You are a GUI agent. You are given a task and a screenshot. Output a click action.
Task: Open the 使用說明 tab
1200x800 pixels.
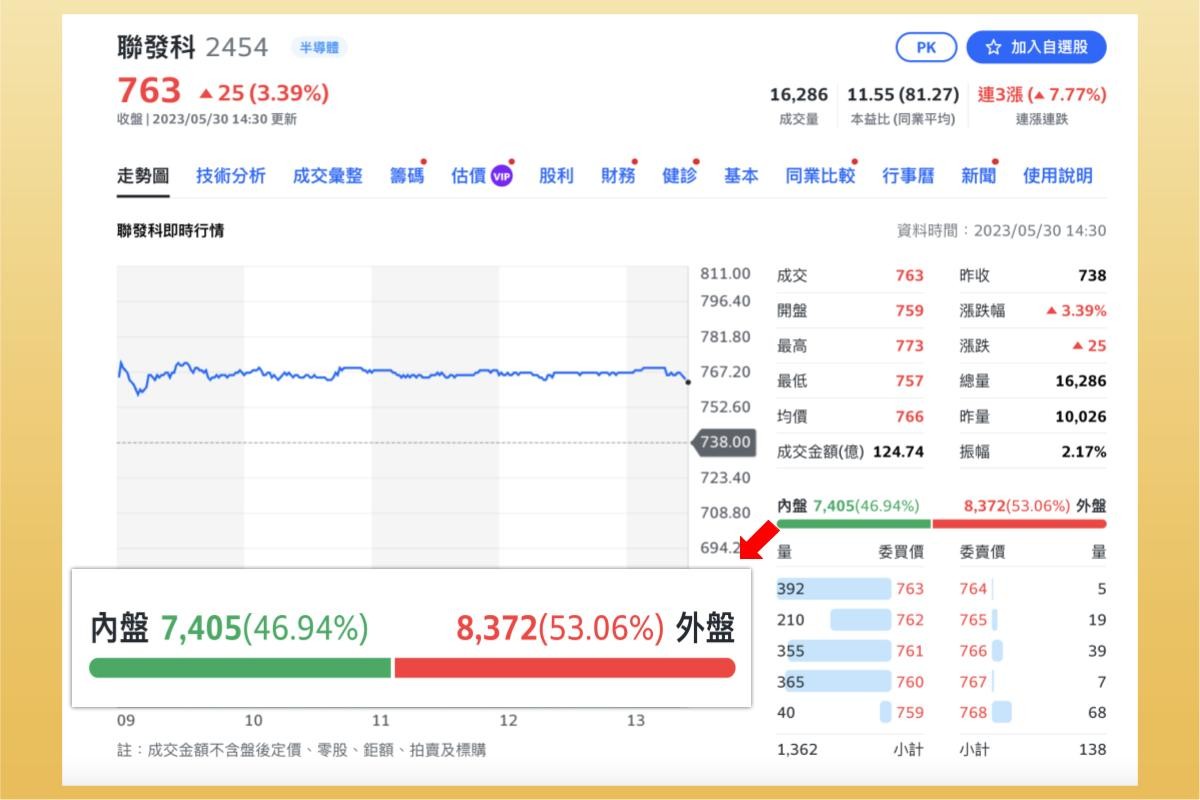(1058, 176)
